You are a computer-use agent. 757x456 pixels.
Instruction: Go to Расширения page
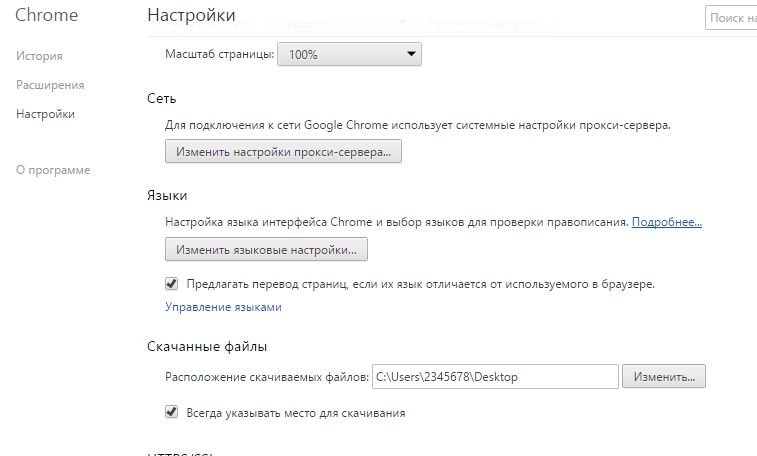50,85
